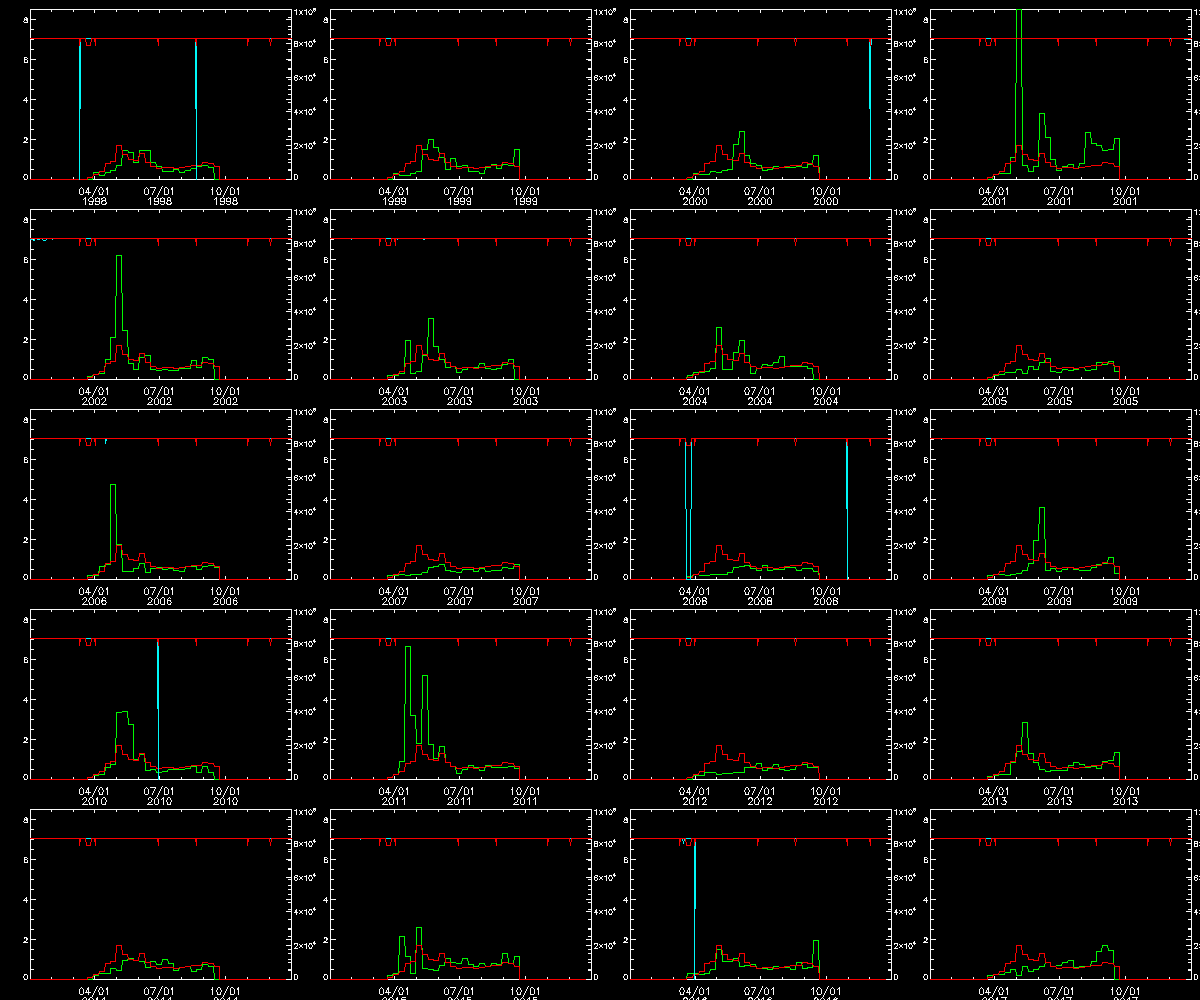Click the red horizontal line in the 2012 plot
This screenshot has height=1000, width=1200.
(x=760, y=639)
